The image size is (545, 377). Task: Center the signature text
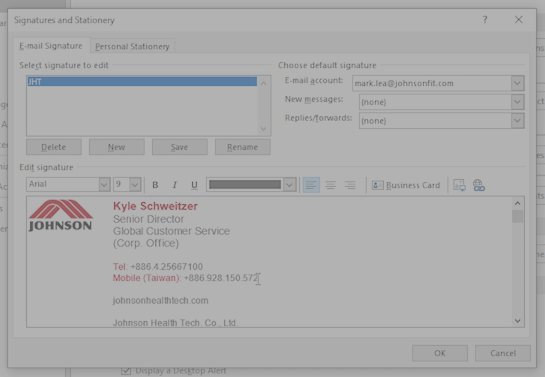(x=331, y=185)
